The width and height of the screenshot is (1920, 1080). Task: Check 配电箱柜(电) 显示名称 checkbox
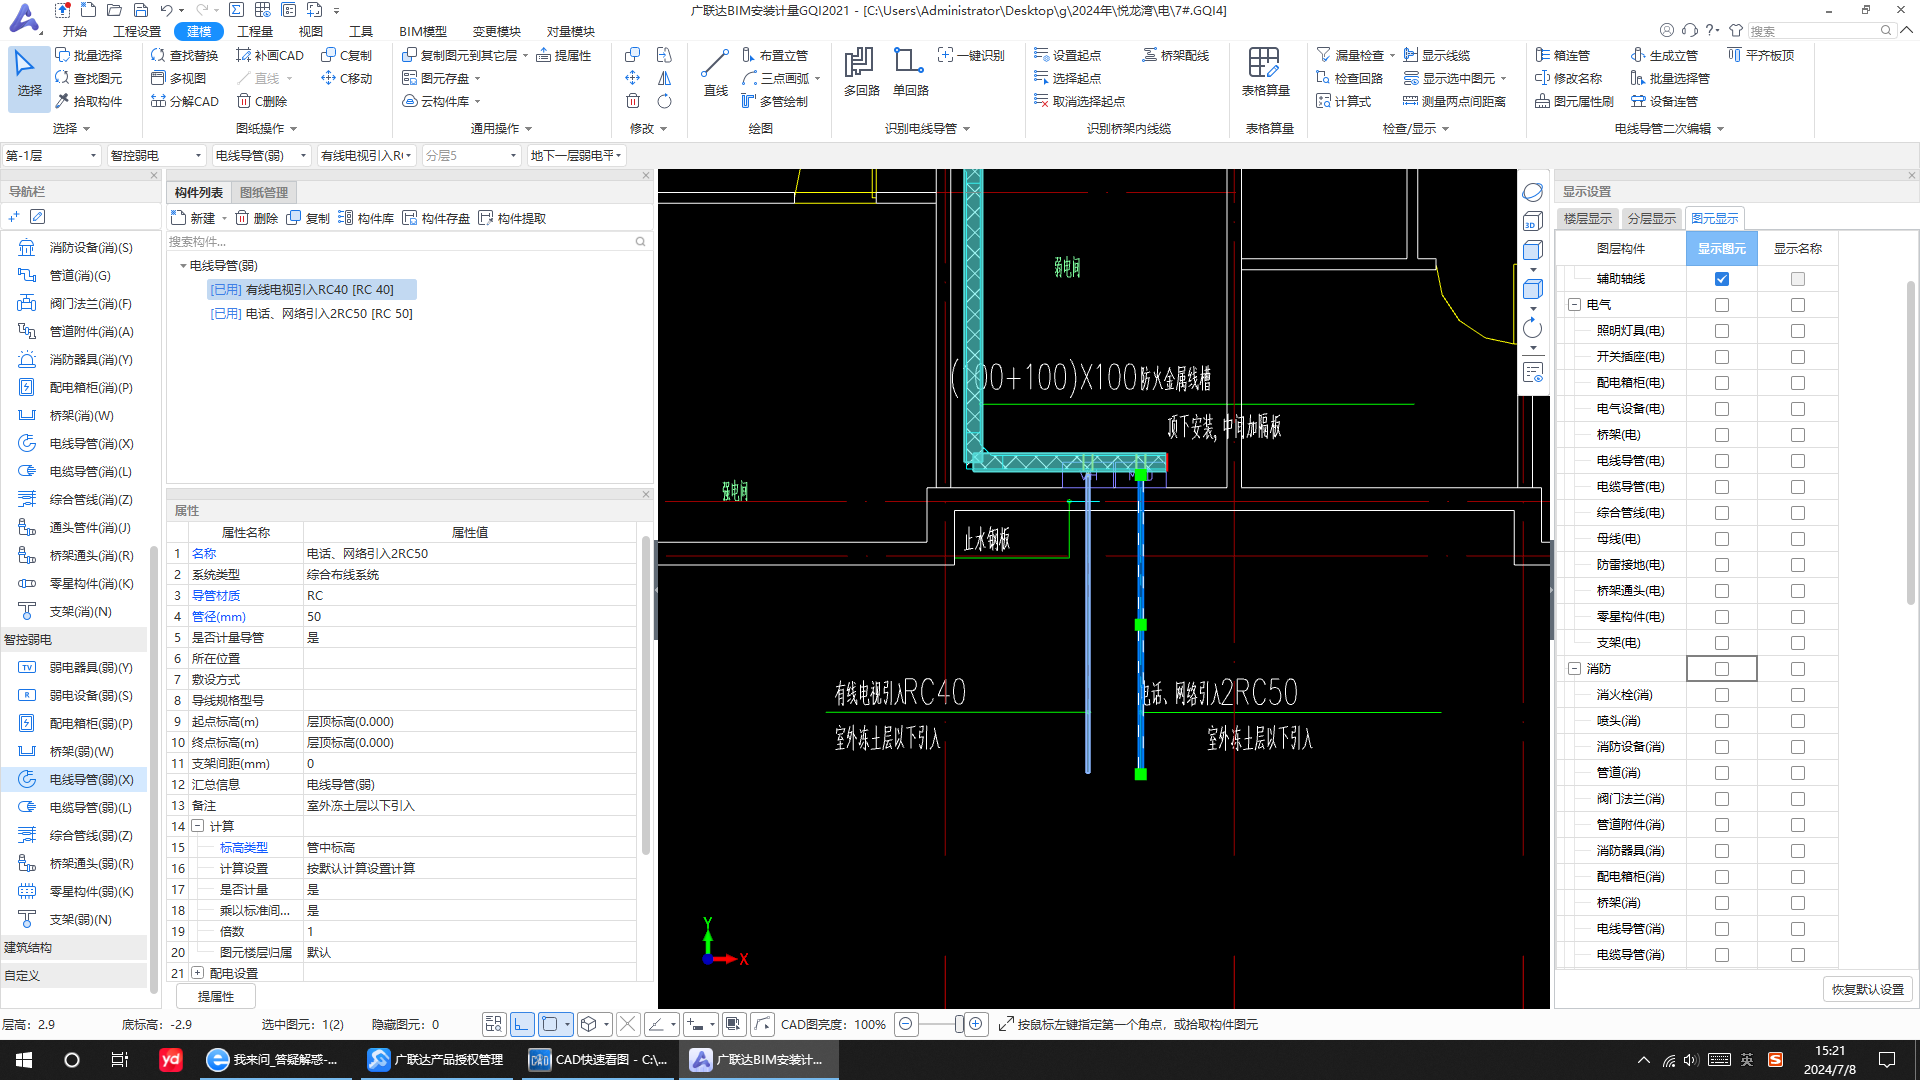pyautogui.click(x=1797, y=383)
